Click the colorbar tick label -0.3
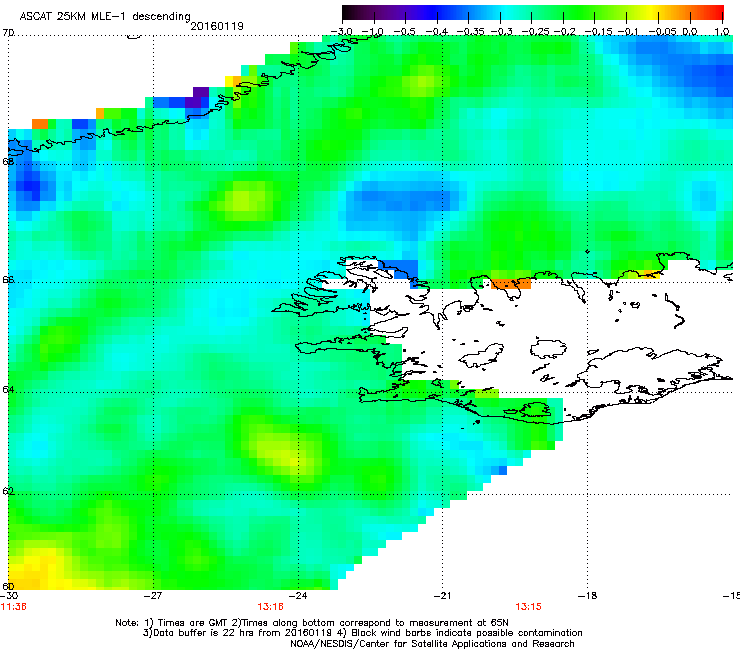 502,32
